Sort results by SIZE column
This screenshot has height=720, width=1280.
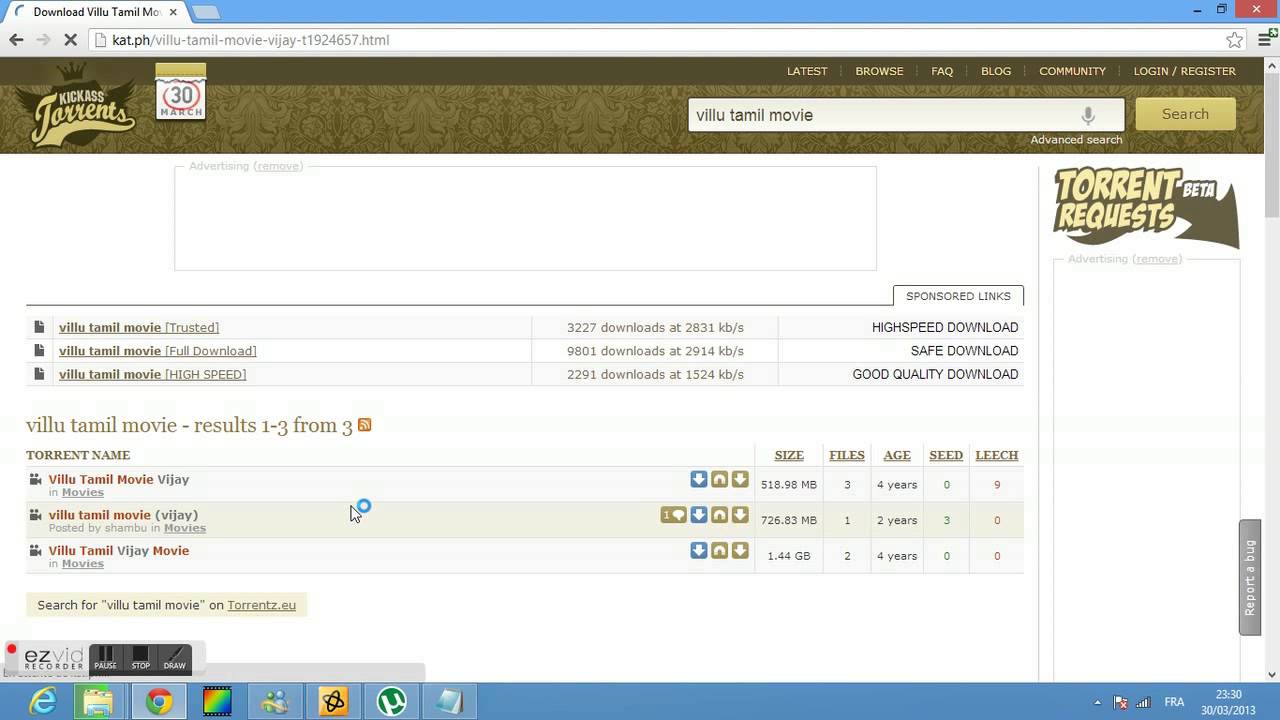tap(789, 455)
